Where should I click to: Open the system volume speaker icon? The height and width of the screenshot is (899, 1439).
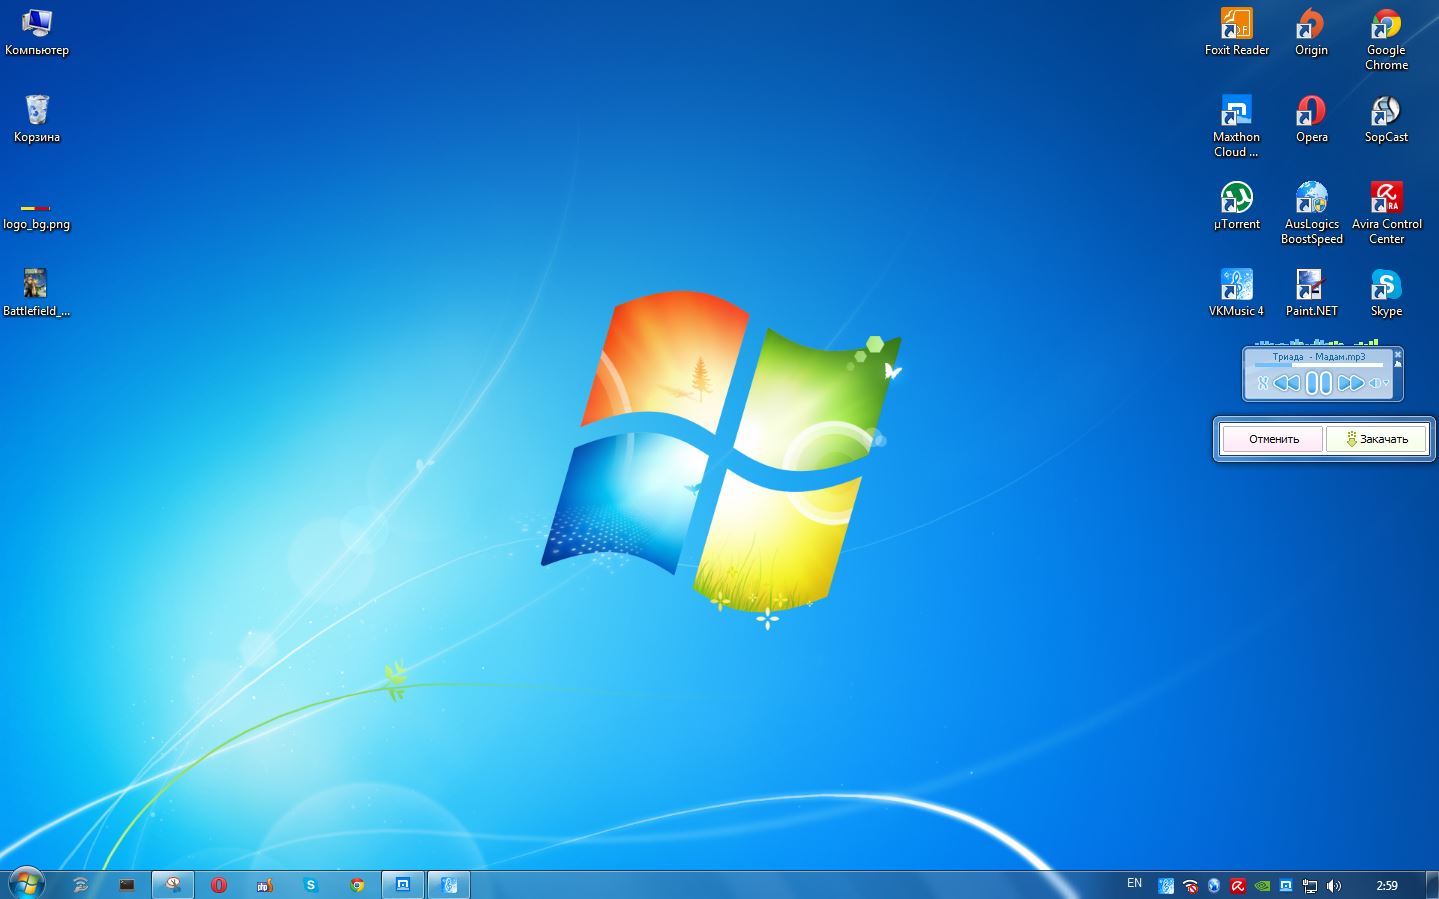(x=1333, y=885)
